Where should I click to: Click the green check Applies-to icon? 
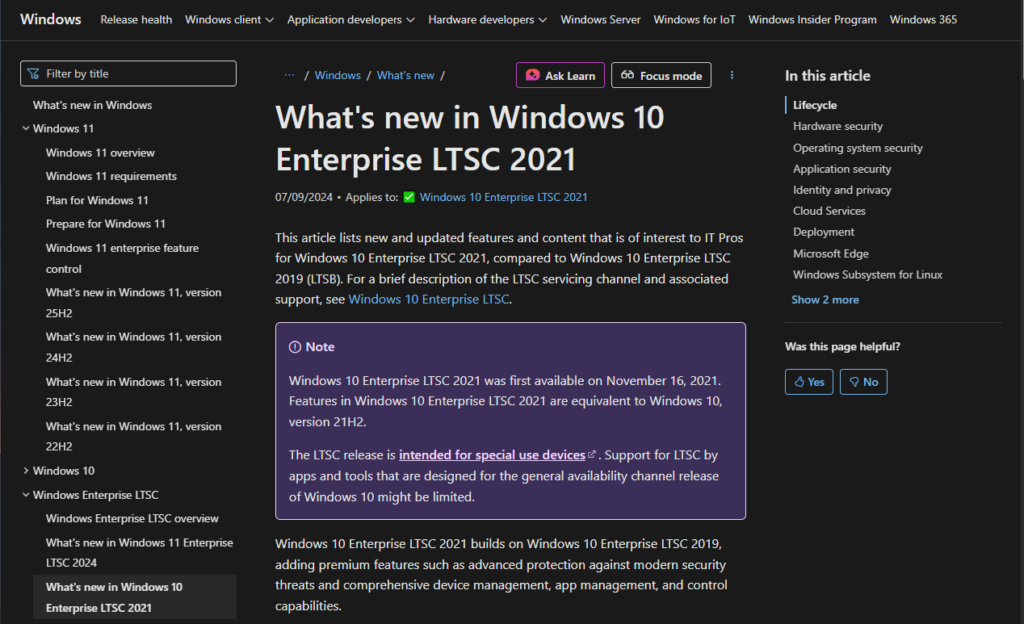(x=408, y=197)
